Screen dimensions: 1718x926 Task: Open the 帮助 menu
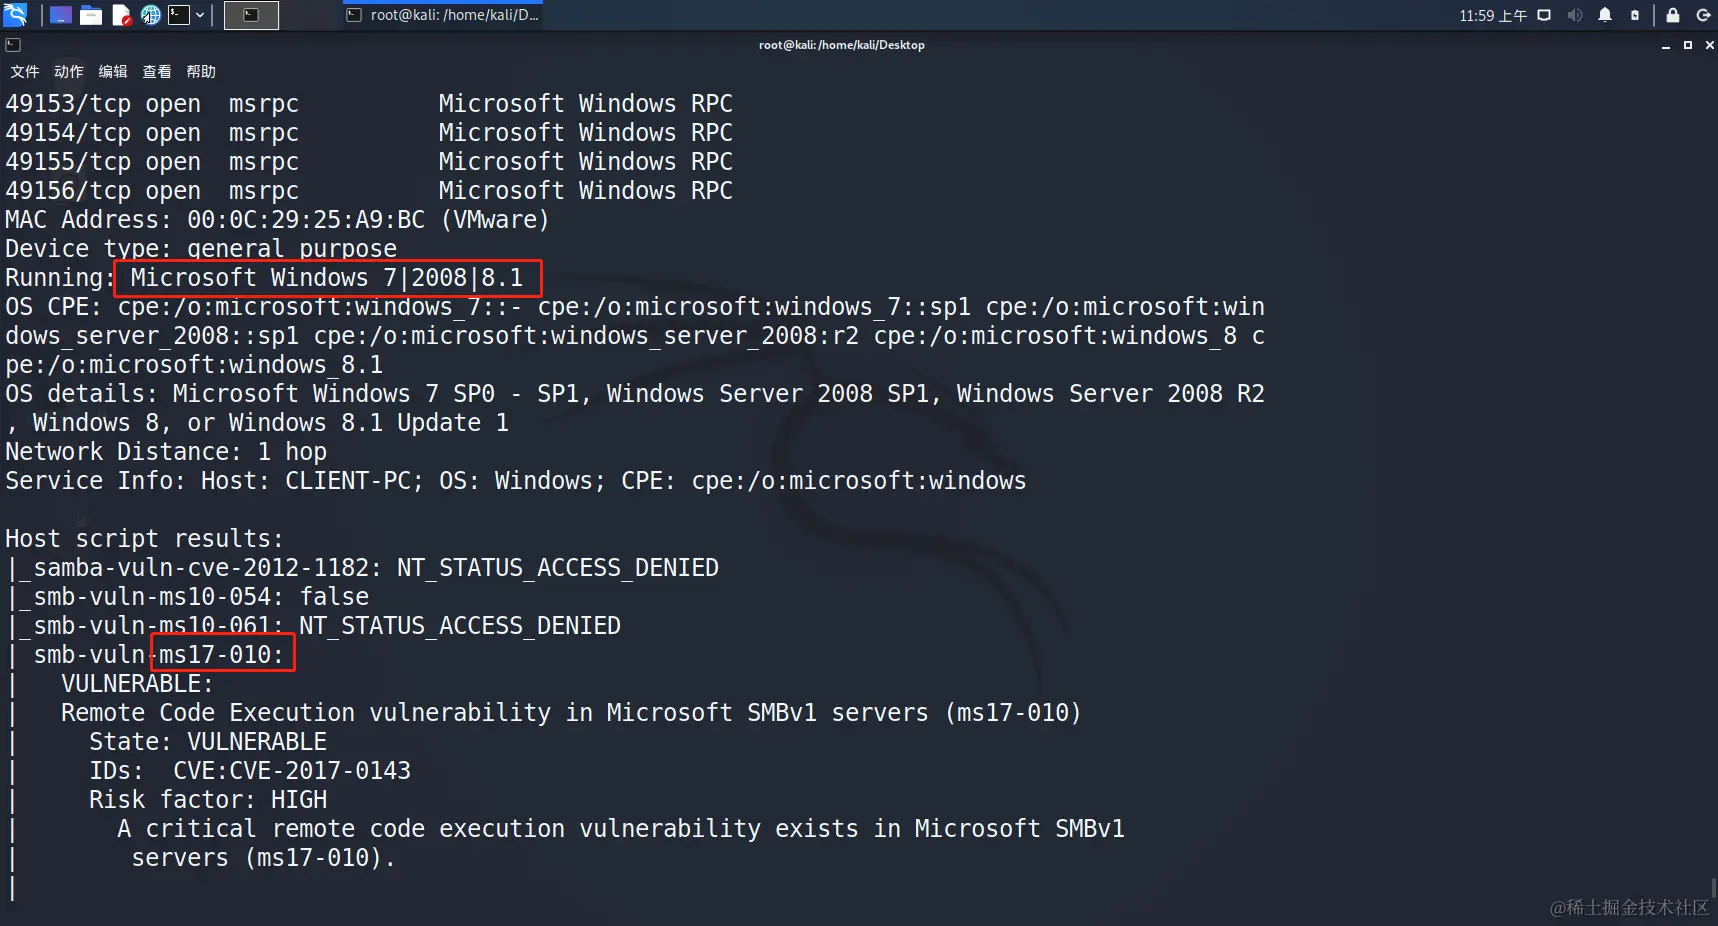[201, 72]
